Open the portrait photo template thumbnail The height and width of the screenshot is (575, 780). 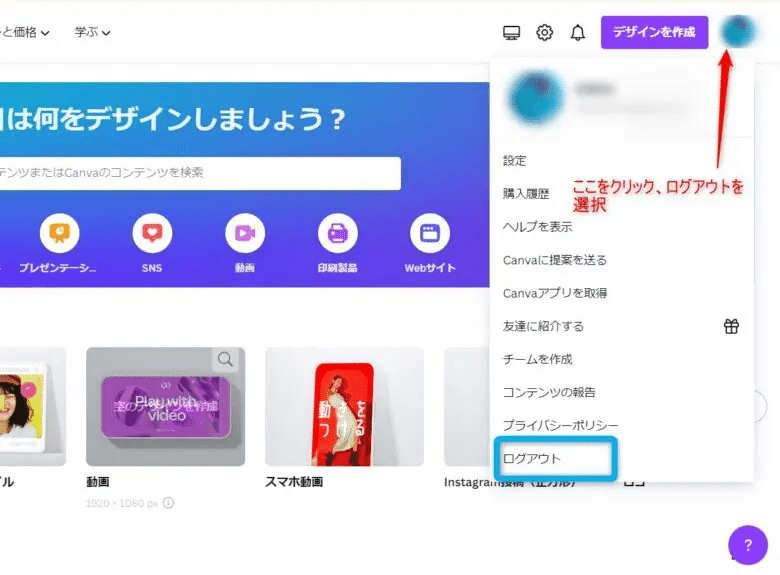33,406
